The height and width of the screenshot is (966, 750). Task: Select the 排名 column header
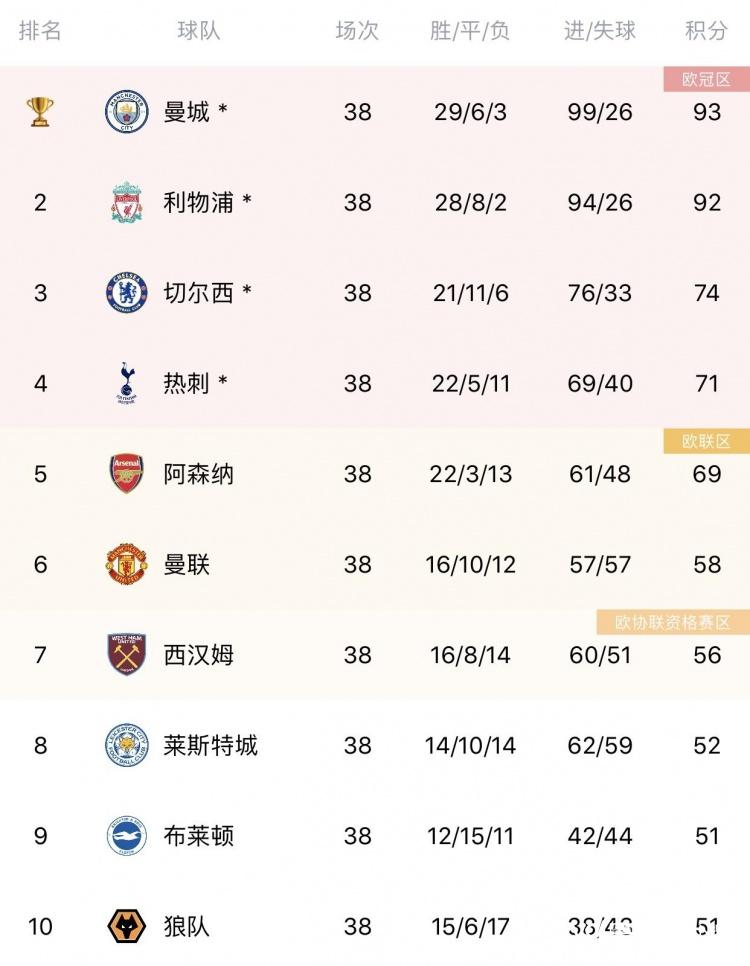(40, 30)
